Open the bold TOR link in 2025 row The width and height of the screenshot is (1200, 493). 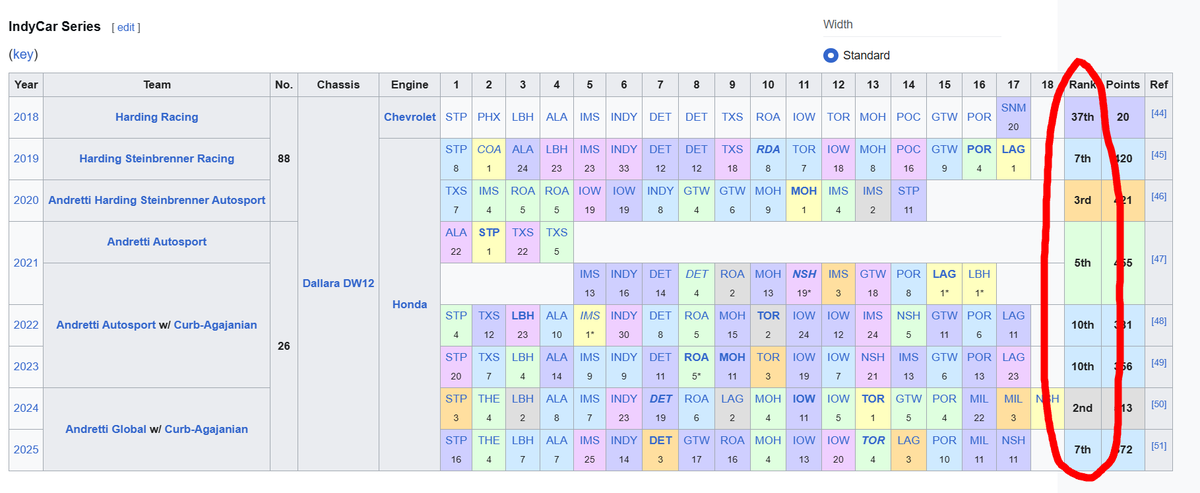[873, 440]
